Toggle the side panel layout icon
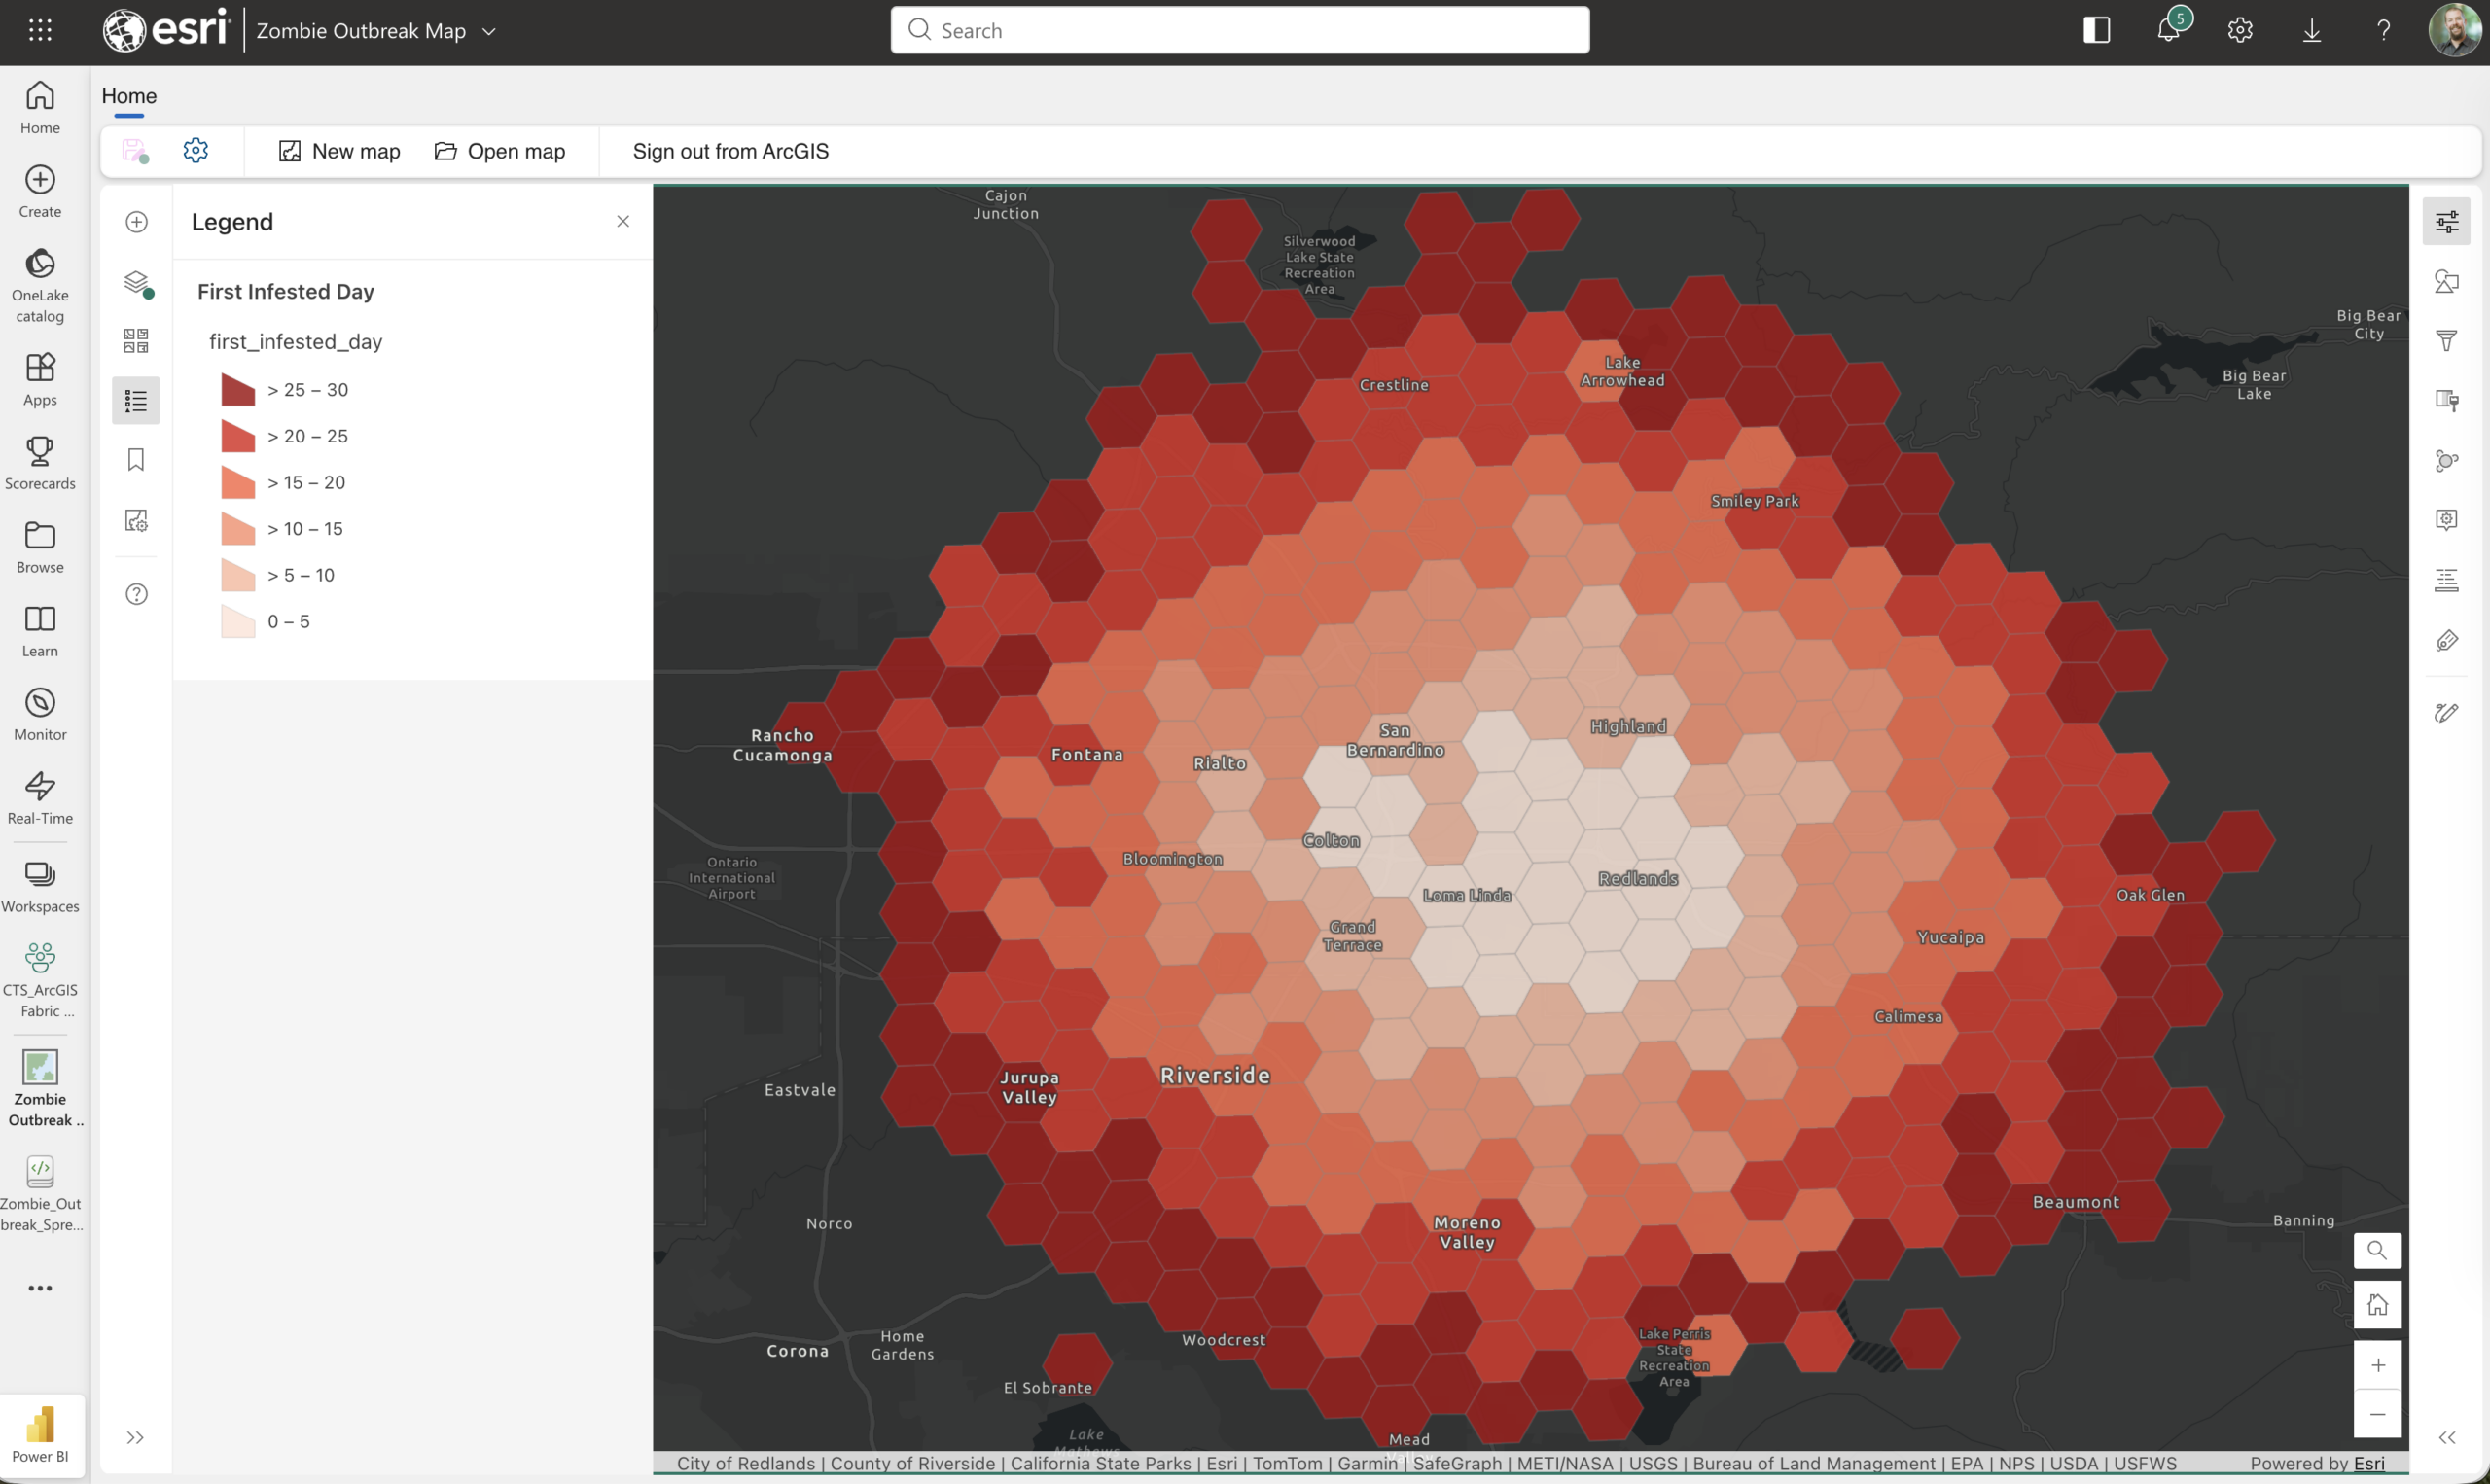 pyautogui.click(x=2096, y=30)
